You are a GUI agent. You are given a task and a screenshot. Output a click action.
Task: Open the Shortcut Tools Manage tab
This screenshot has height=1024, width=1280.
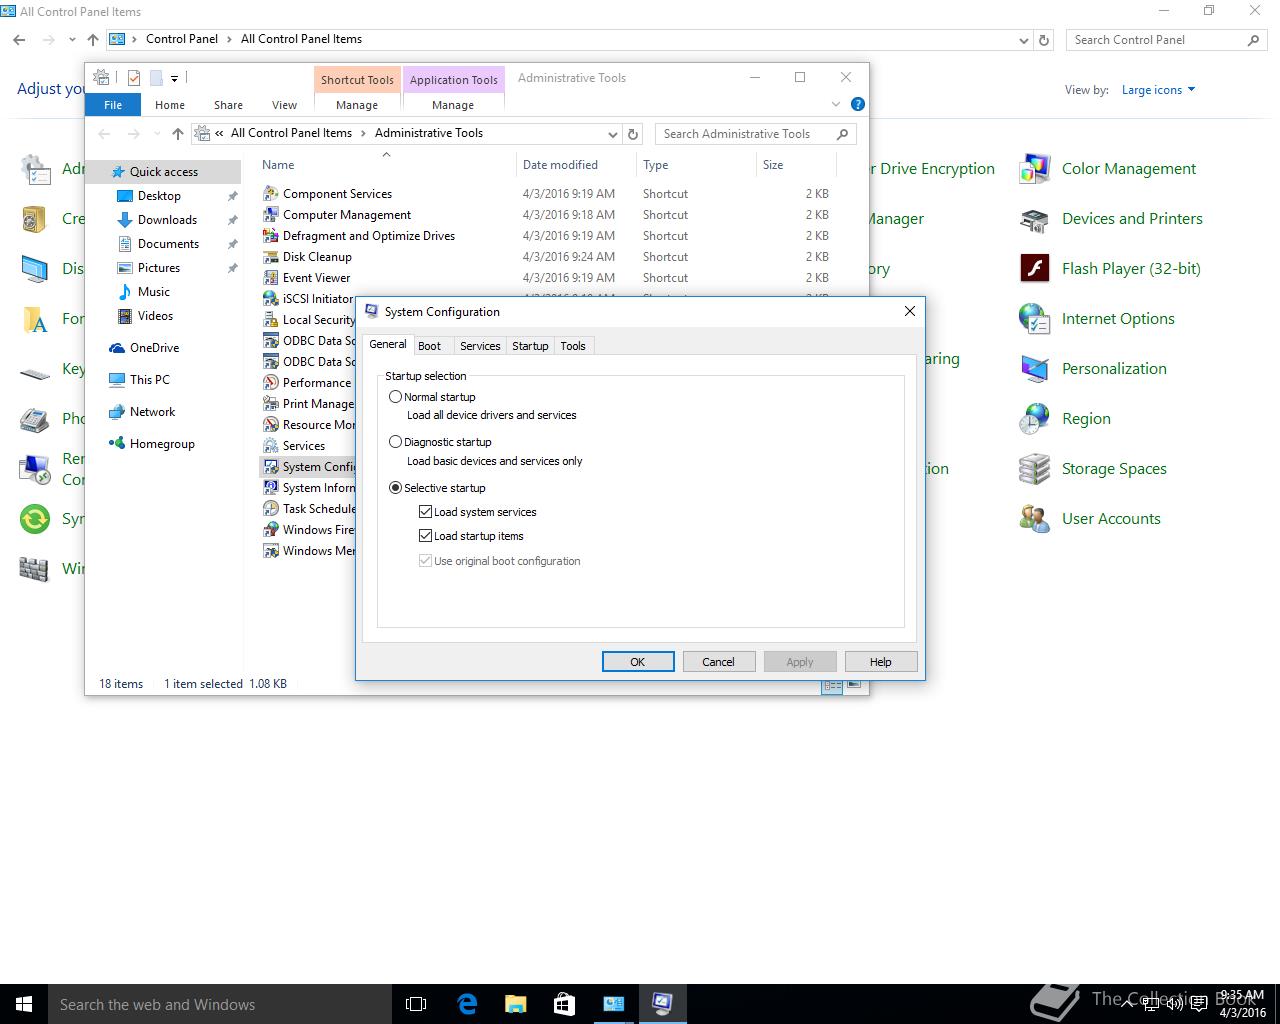(x=357, y=105)
